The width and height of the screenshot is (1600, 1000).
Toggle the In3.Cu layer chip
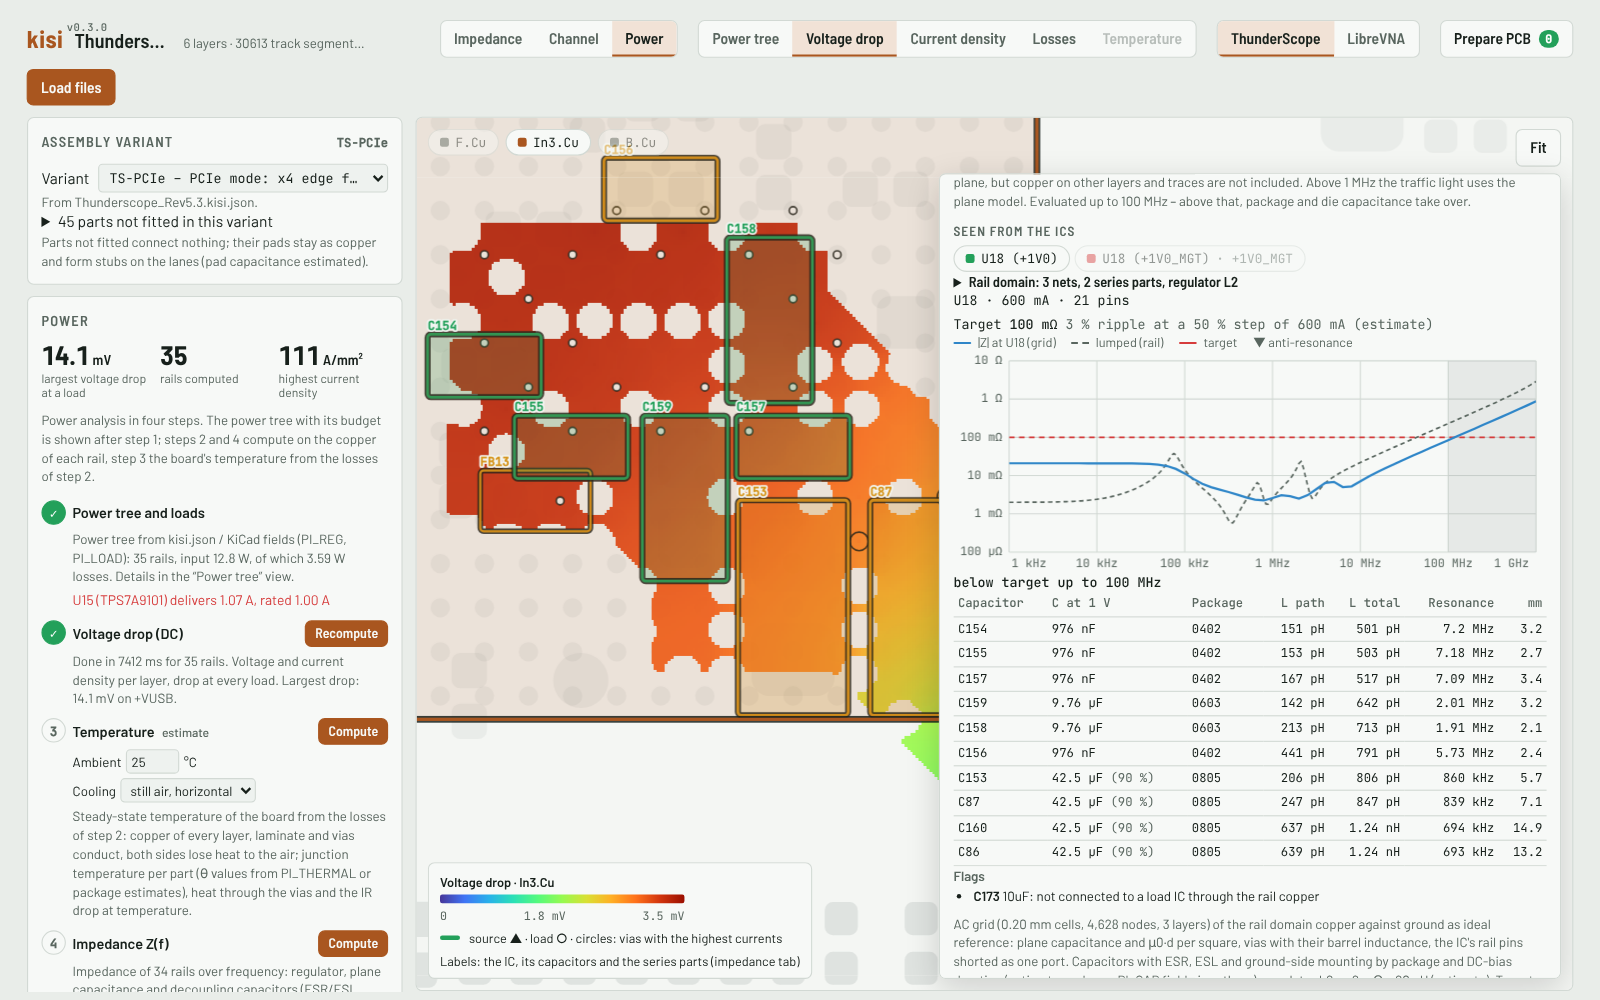[x=548, y=143]
